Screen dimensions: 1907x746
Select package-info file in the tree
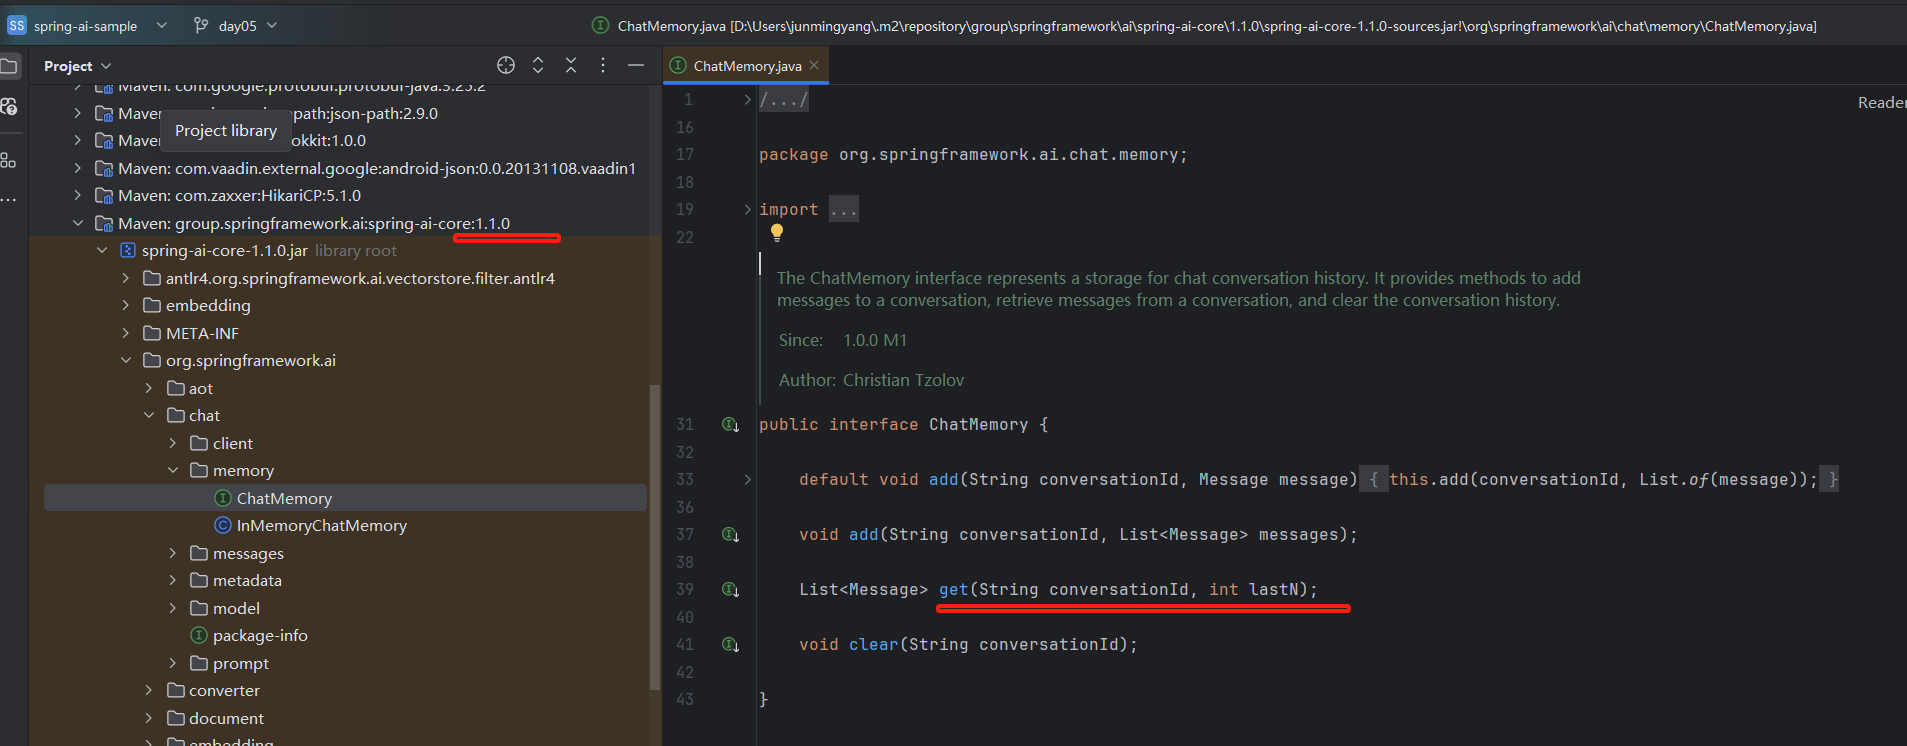tap(259, 636)
